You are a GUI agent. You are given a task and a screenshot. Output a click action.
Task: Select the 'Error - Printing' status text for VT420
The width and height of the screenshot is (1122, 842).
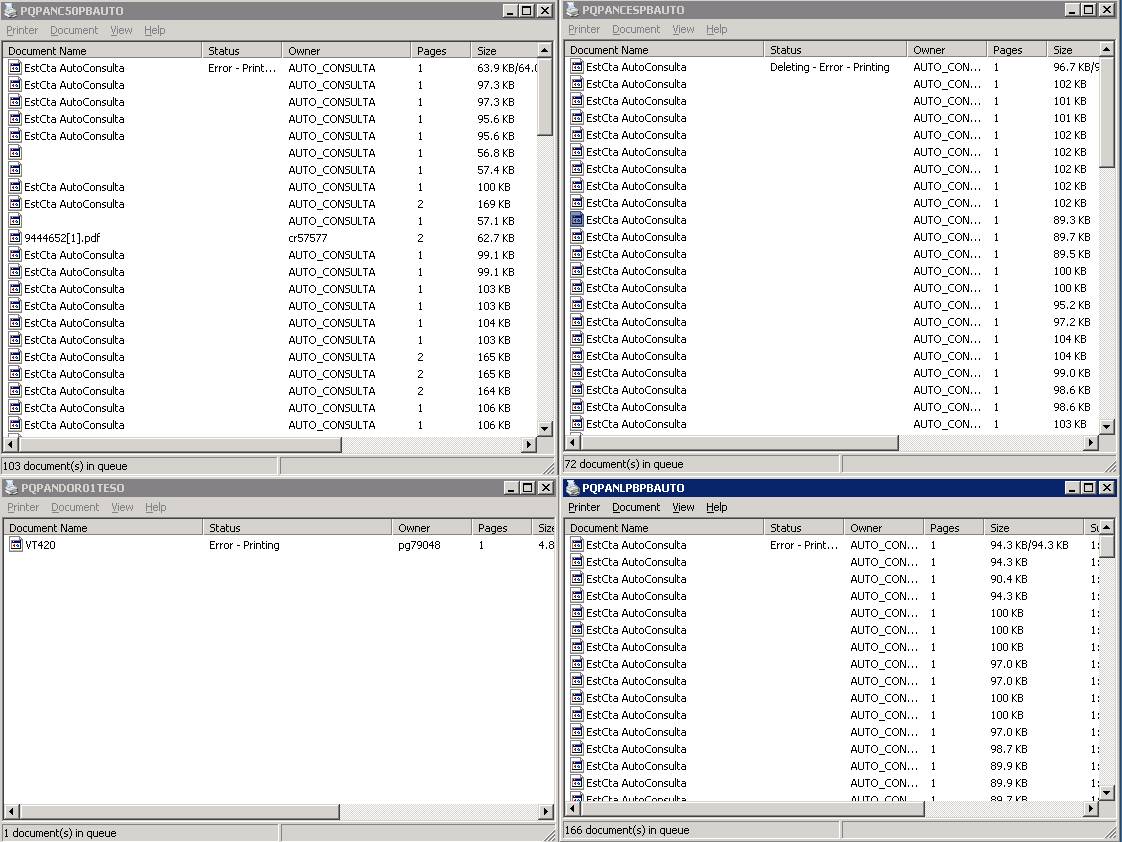244,545
